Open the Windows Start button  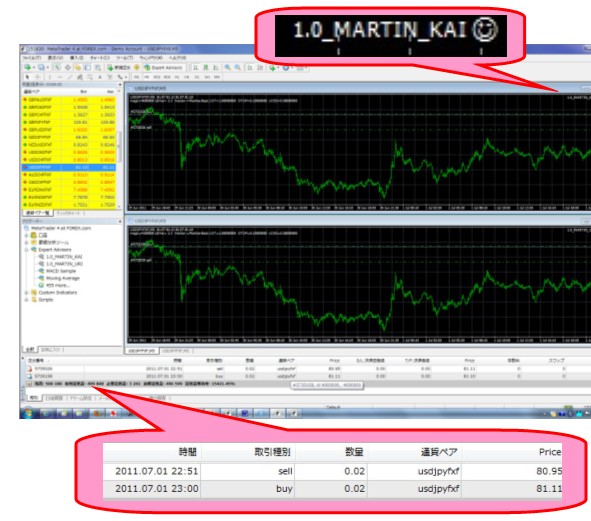tap(28, 413)
